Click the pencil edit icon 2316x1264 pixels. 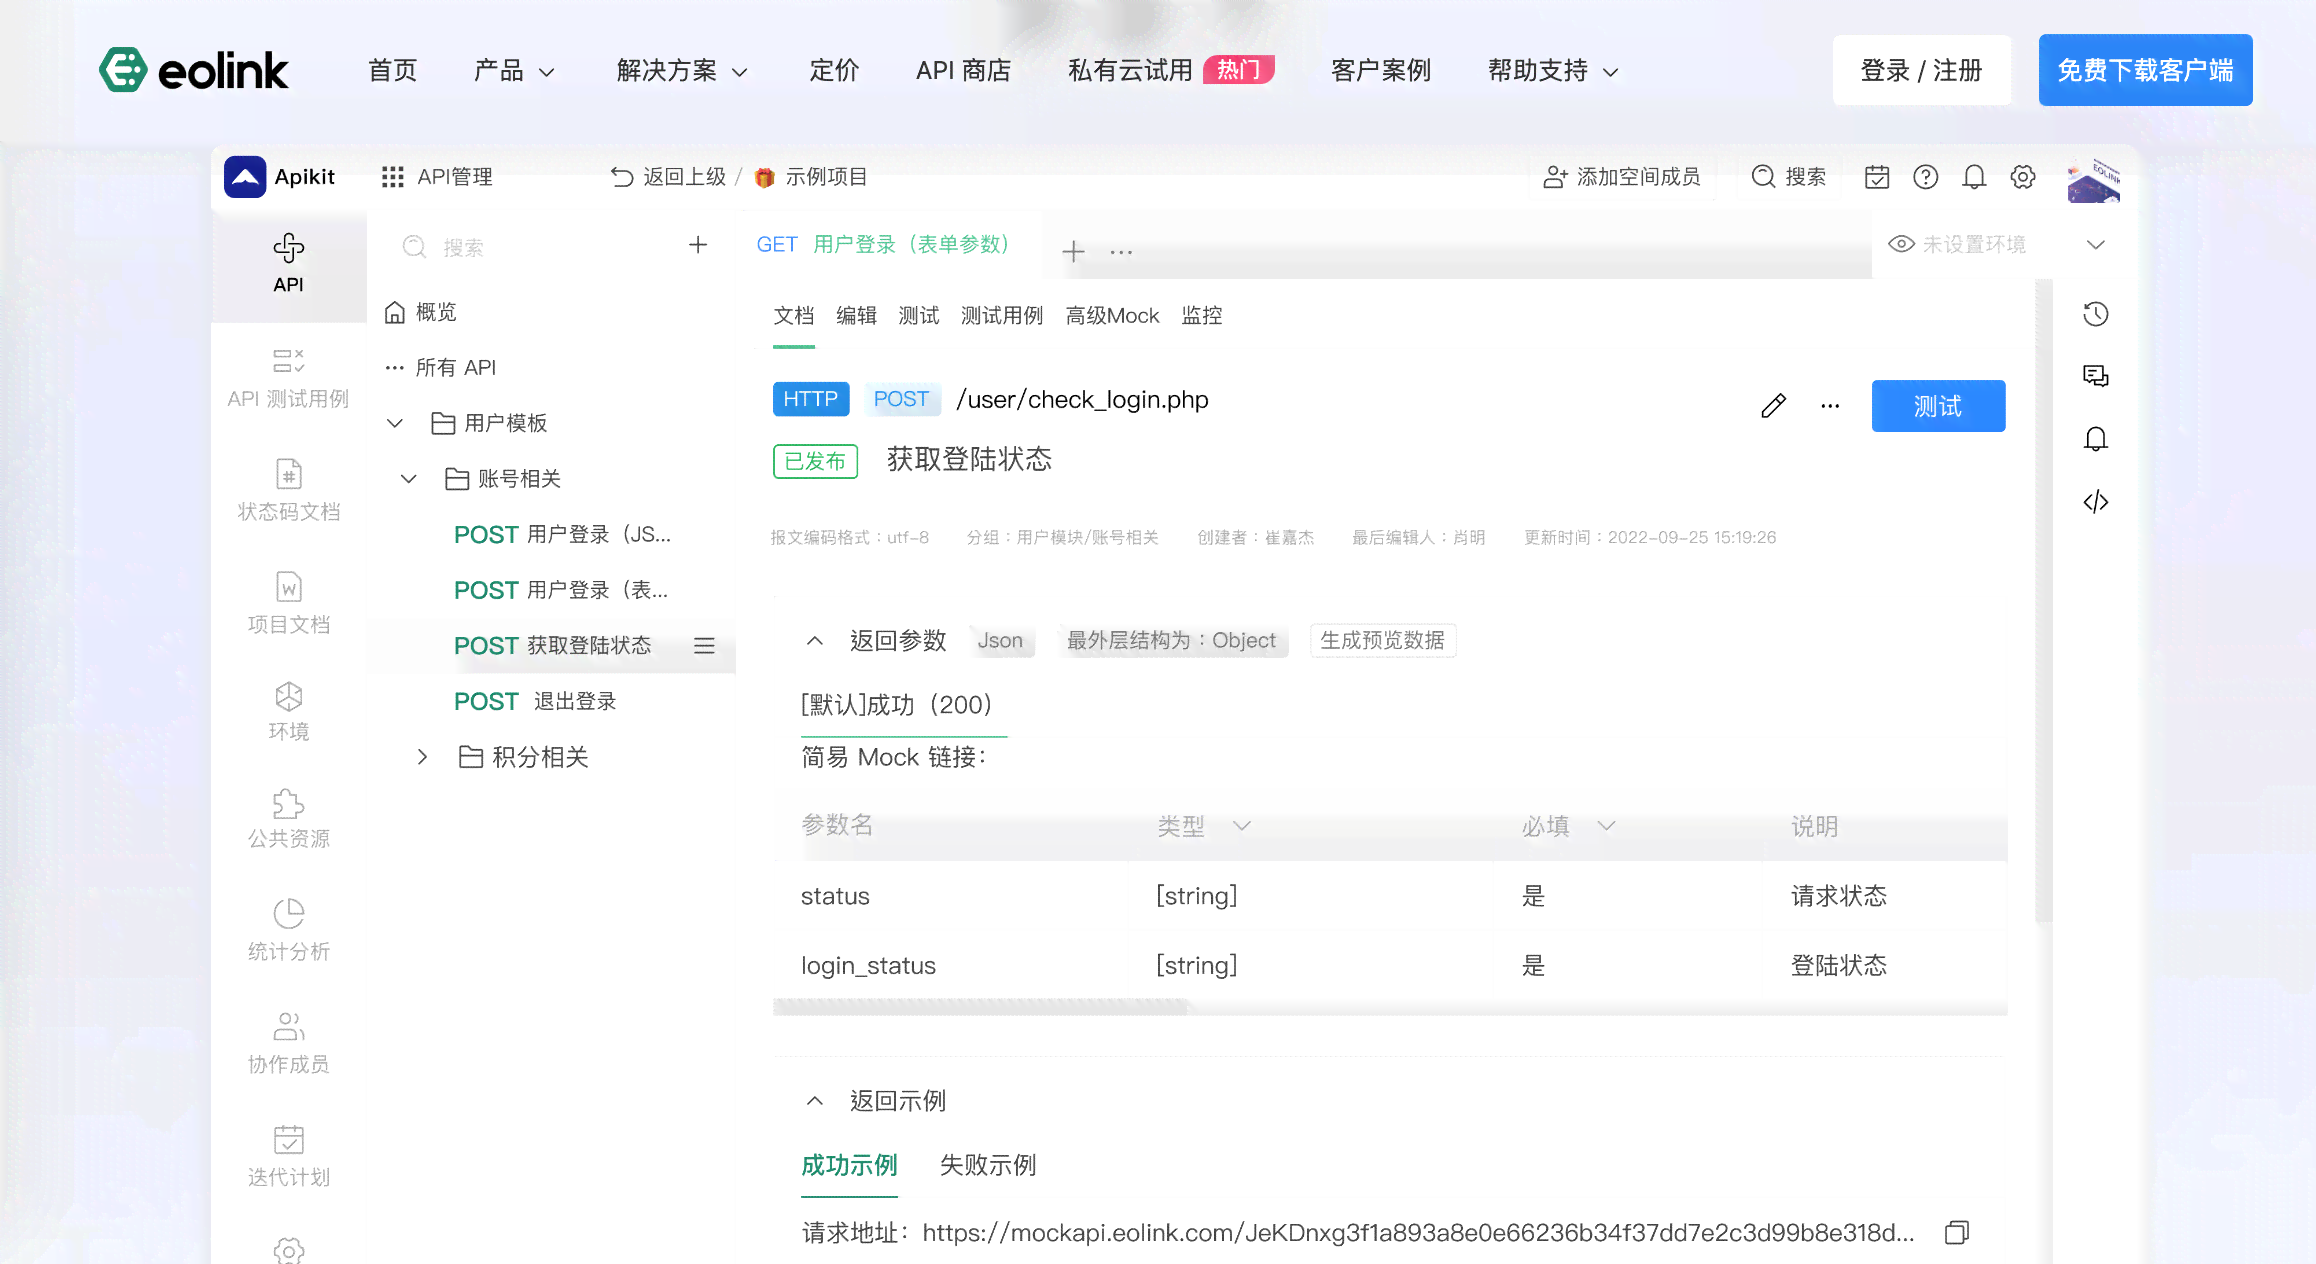pyautogui.click(x=1774, y=405)
